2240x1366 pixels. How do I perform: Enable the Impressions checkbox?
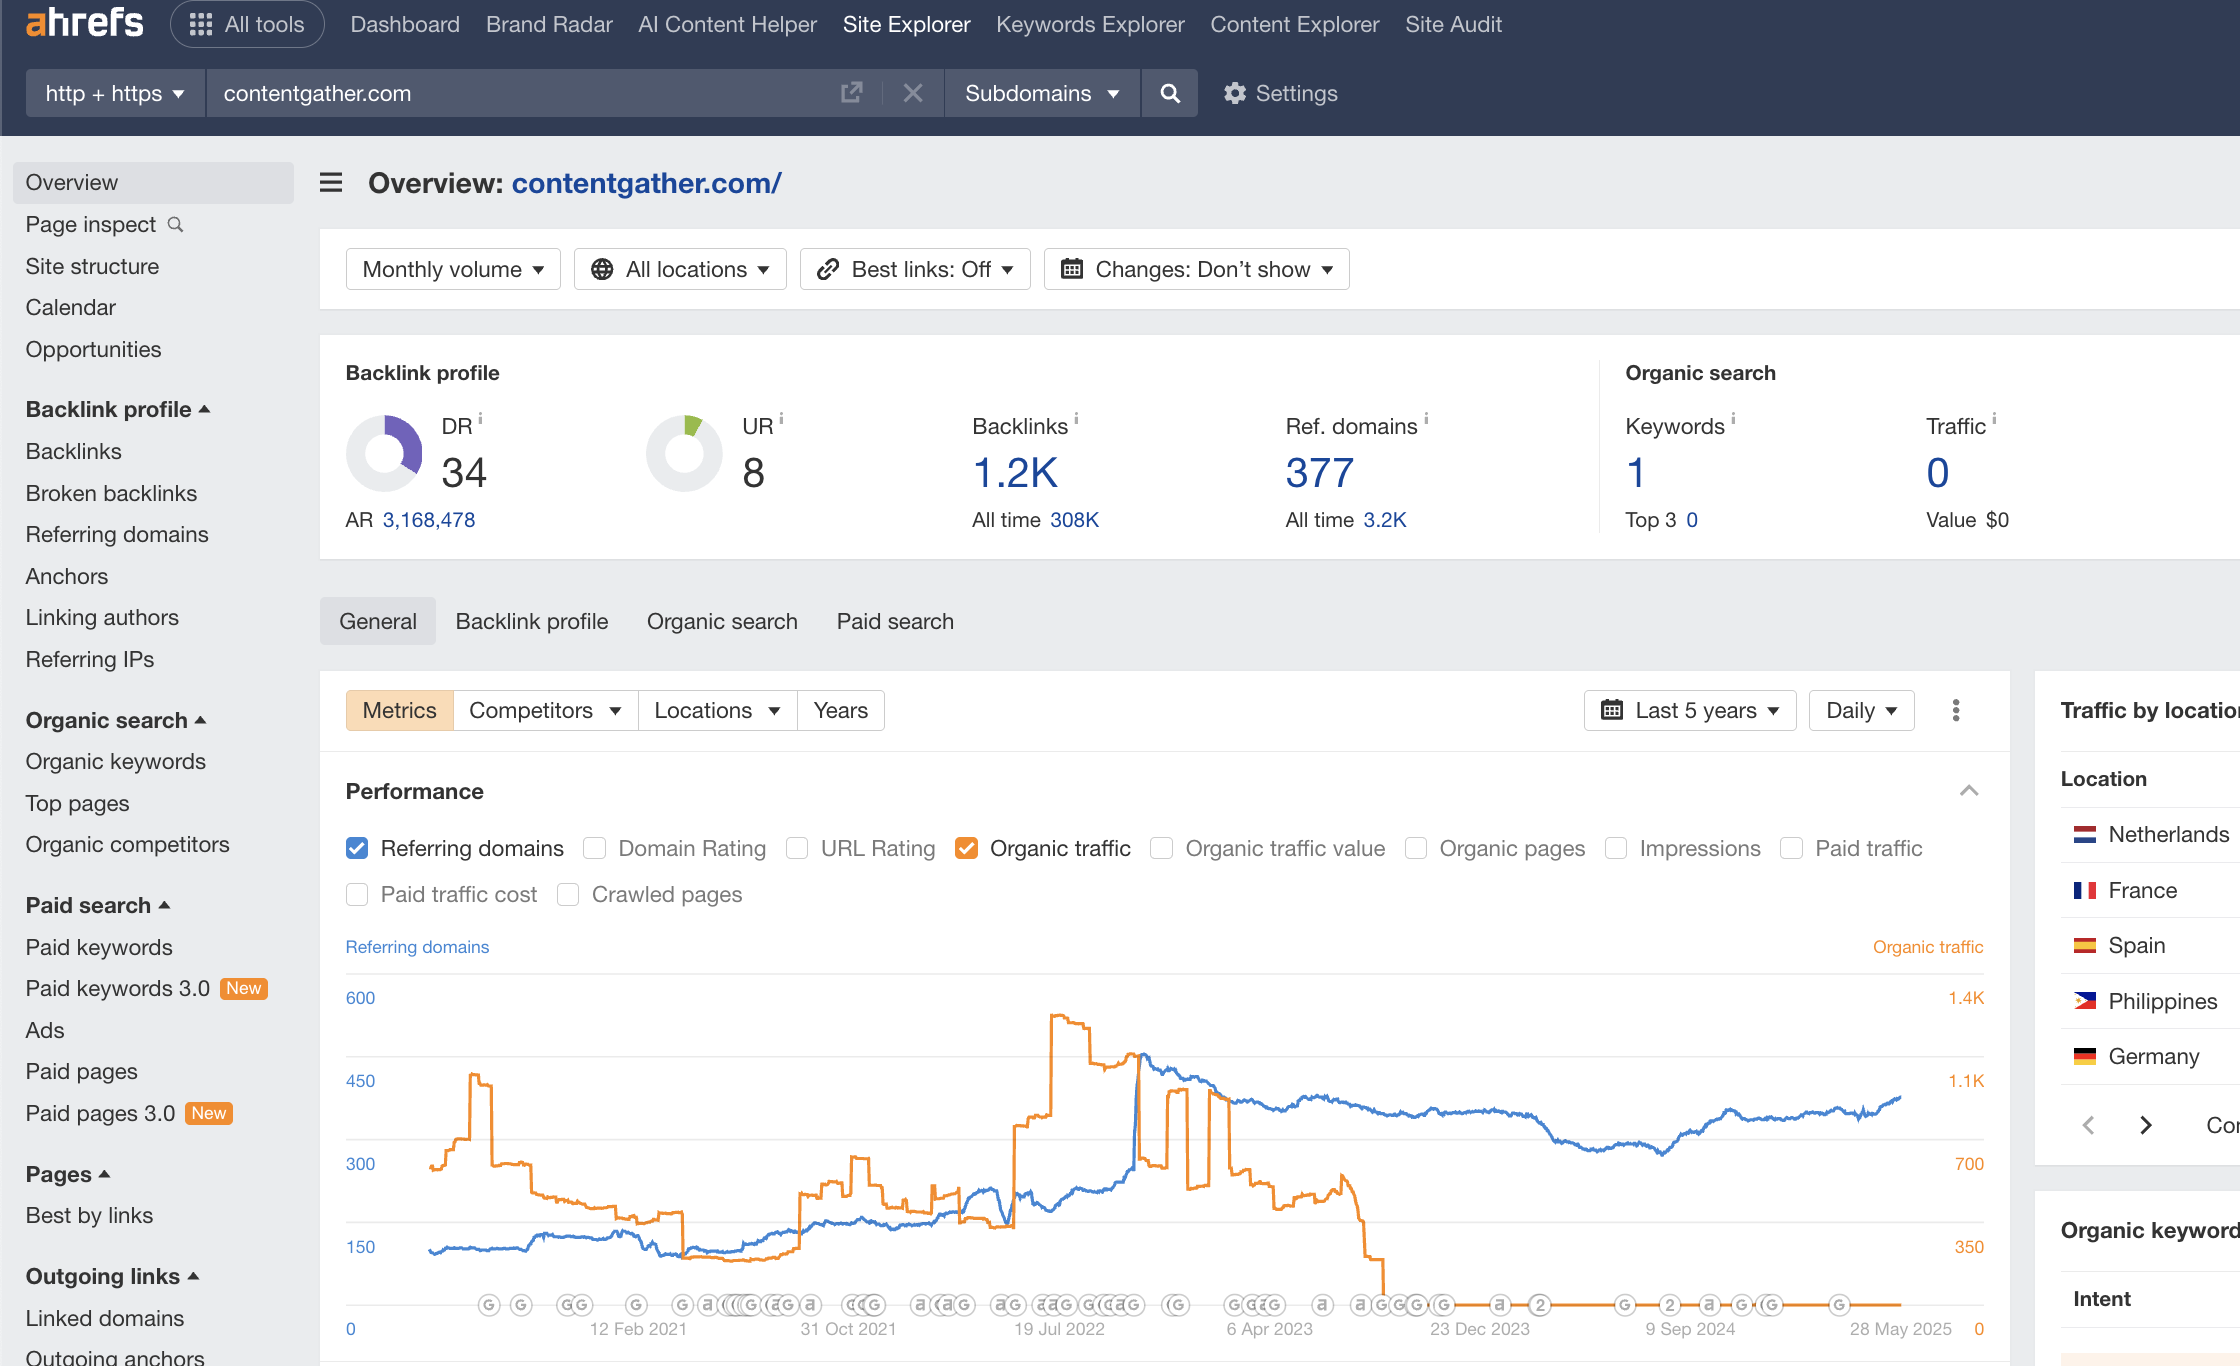pos(1616,848)
